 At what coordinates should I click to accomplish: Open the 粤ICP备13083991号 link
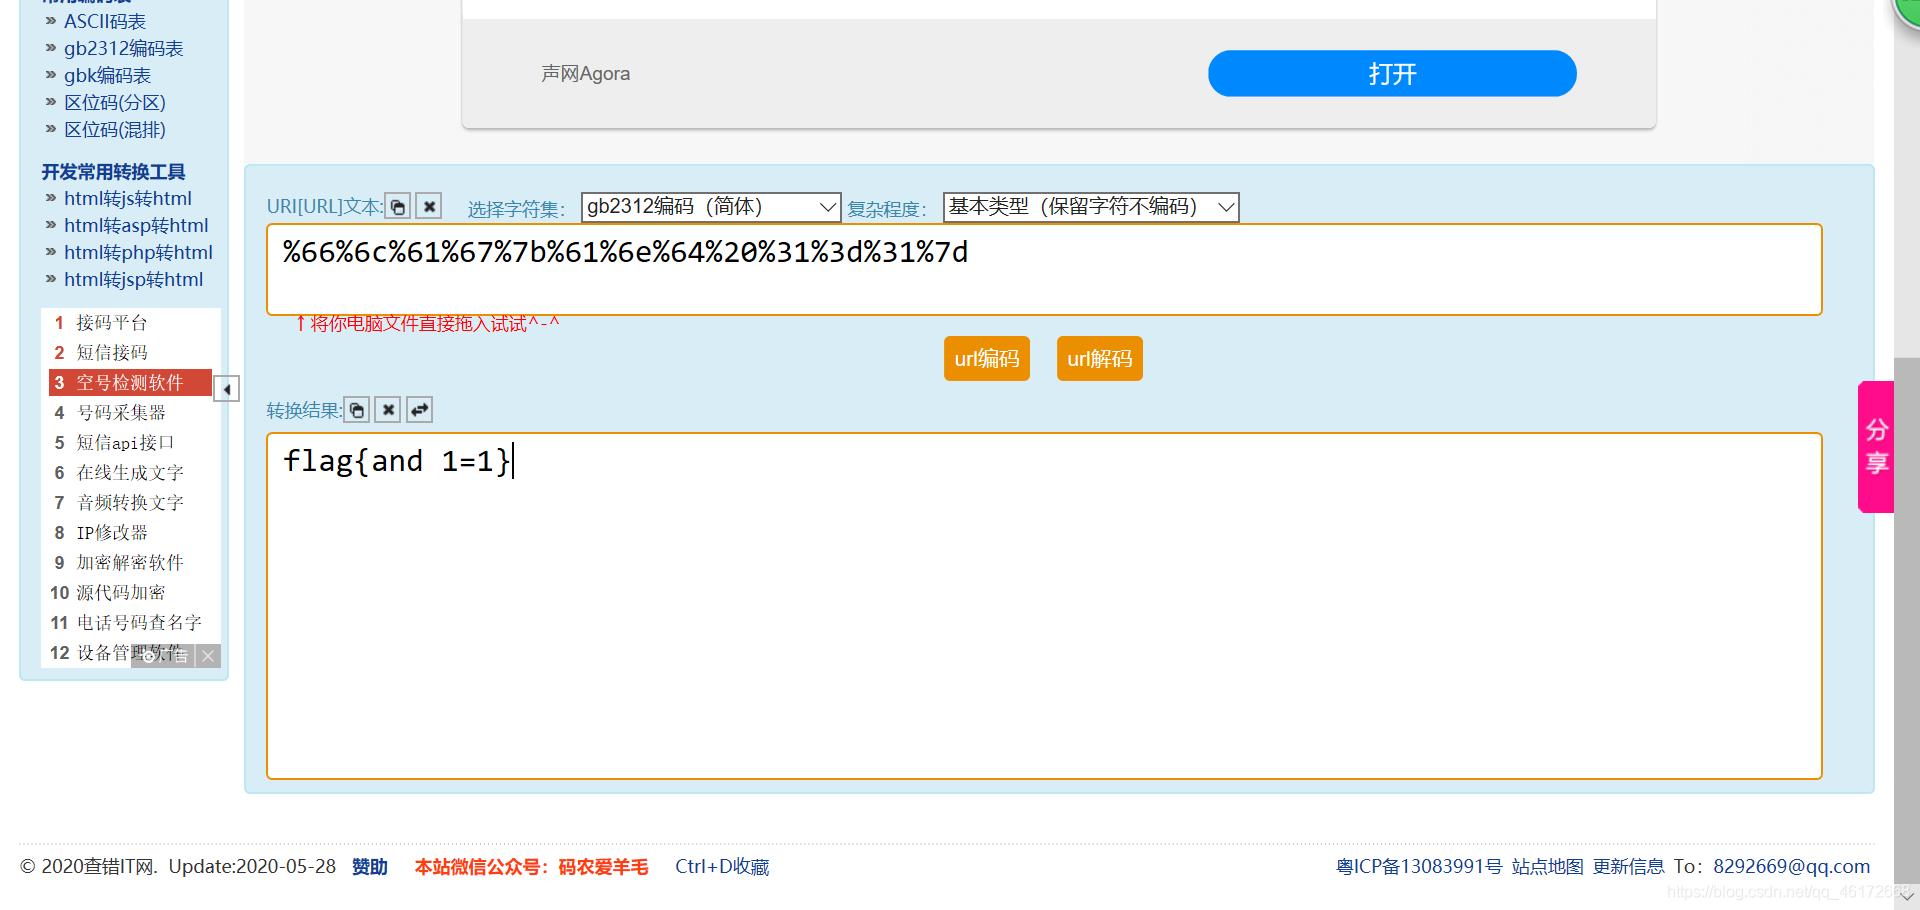pos(1419,867)
